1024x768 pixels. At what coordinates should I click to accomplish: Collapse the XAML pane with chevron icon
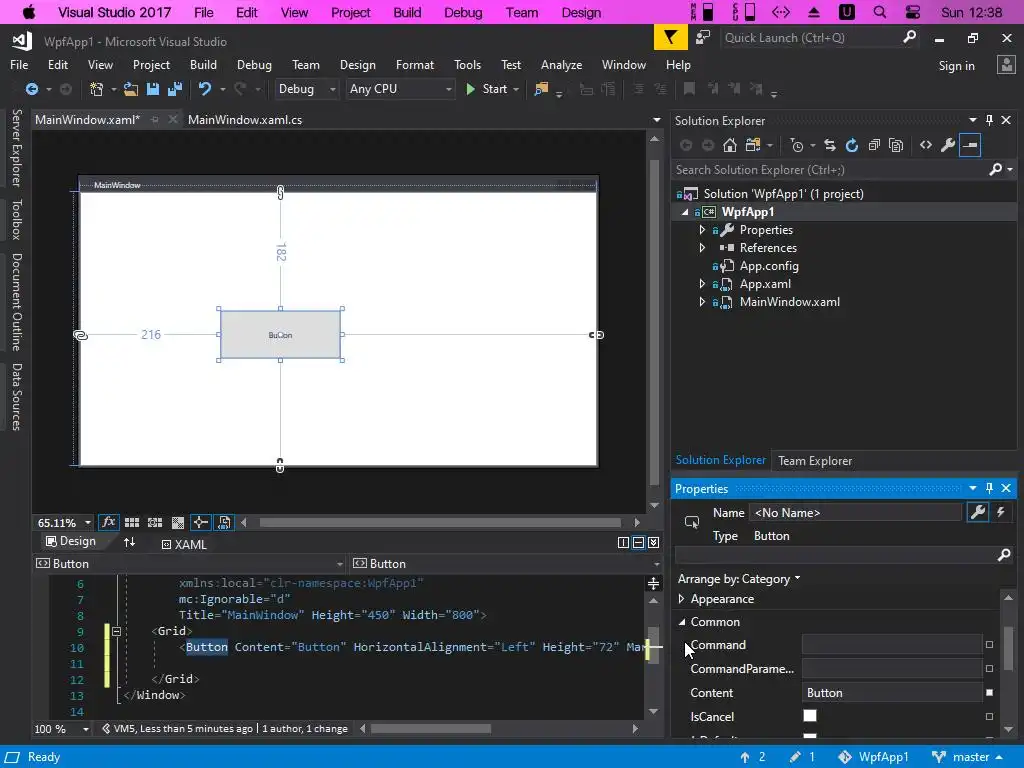pos(653,543)
